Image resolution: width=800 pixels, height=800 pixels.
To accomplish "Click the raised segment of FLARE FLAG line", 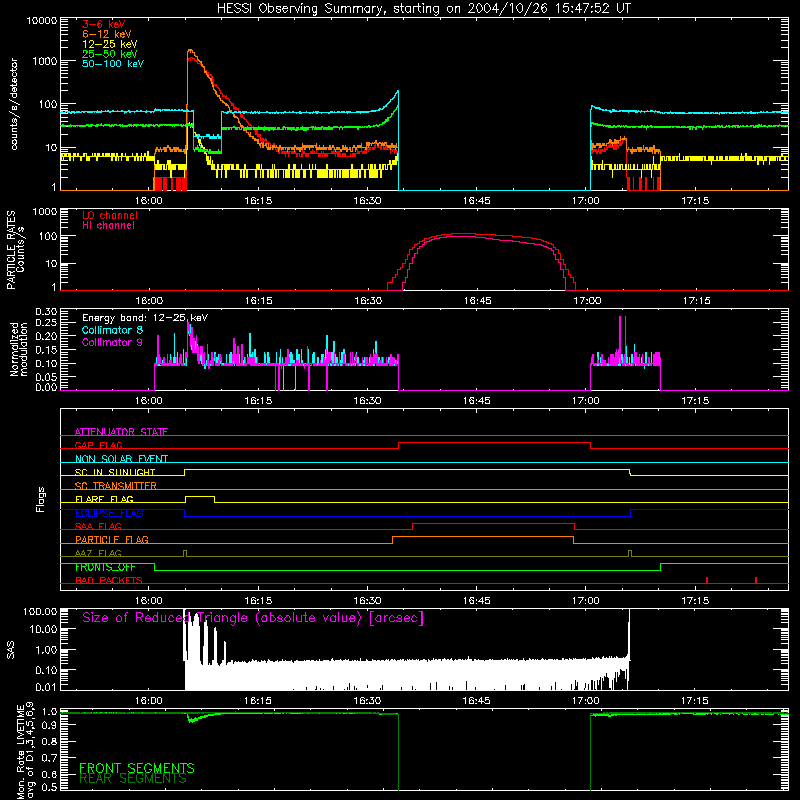I will pyautogui.click(x=200, y=496).
